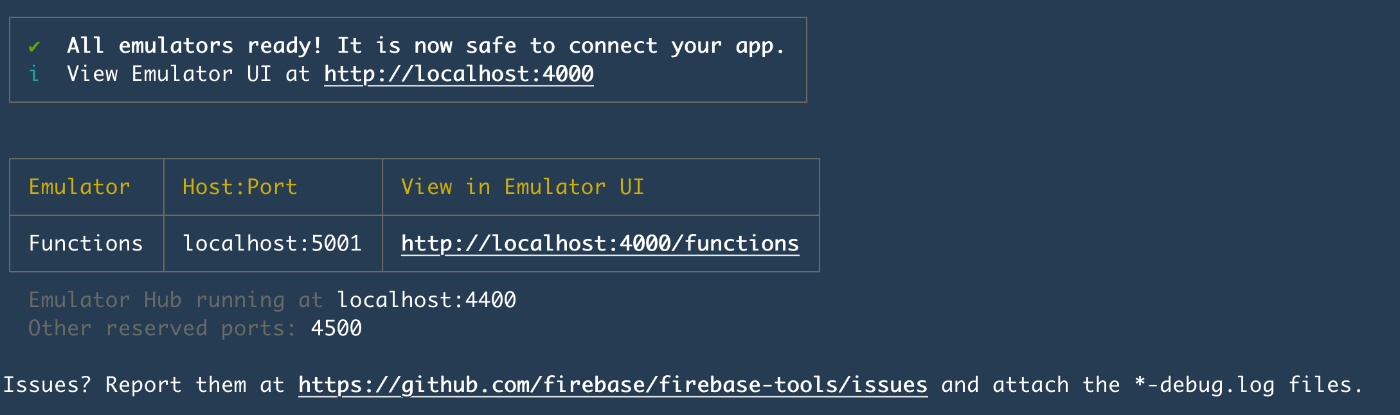Select the 'localhost:5001' host cell

tap(272, 243)
